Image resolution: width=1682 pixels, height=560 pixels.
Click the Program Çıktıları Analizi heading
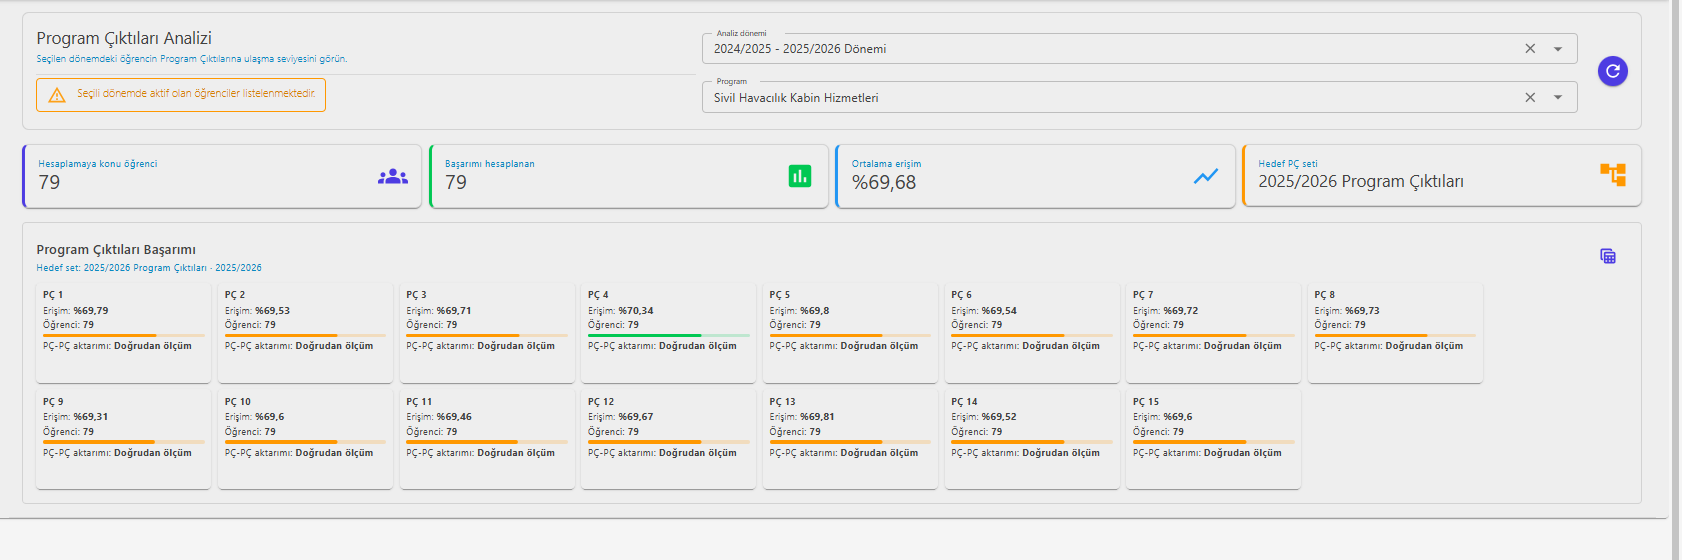124,38
